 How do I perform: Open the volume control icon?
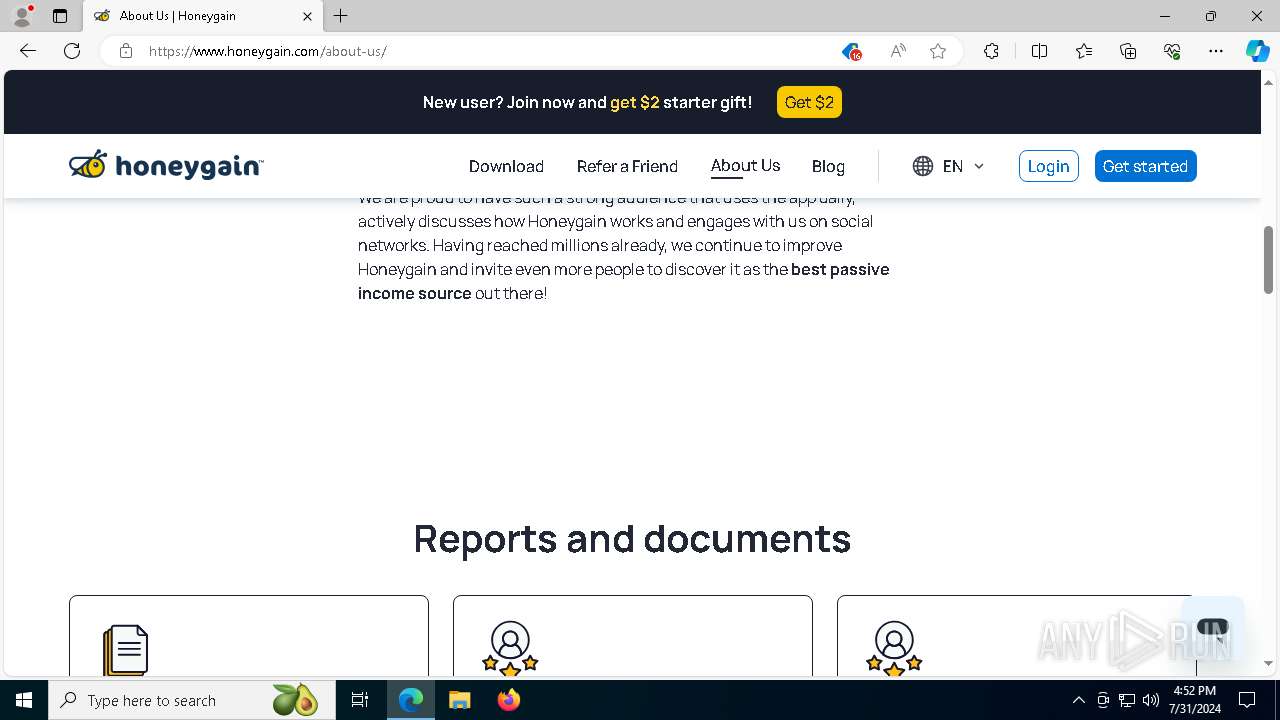tap(1151, 700)
